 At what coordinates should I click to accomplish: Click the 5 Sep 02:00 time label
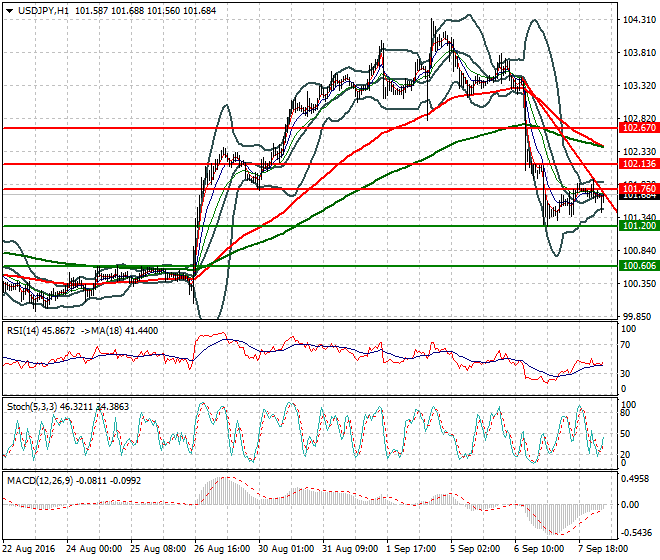476,549
